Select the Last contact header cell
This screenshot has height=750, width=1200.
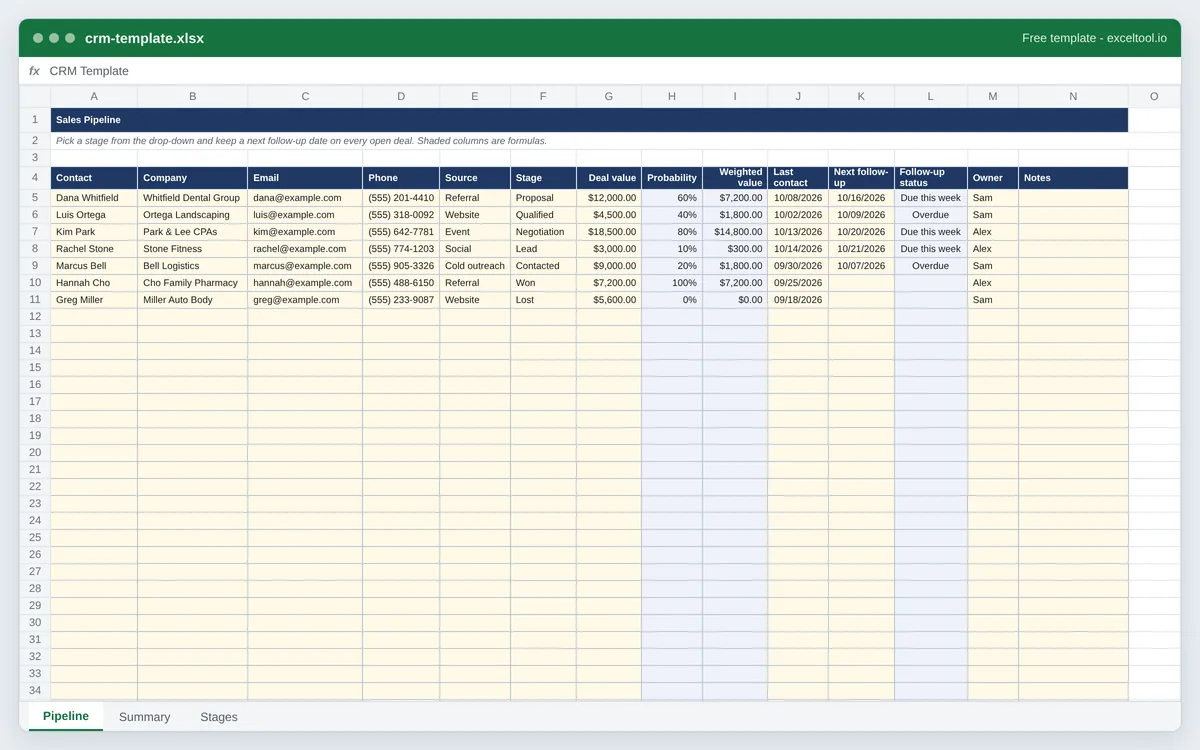[798, 178]
